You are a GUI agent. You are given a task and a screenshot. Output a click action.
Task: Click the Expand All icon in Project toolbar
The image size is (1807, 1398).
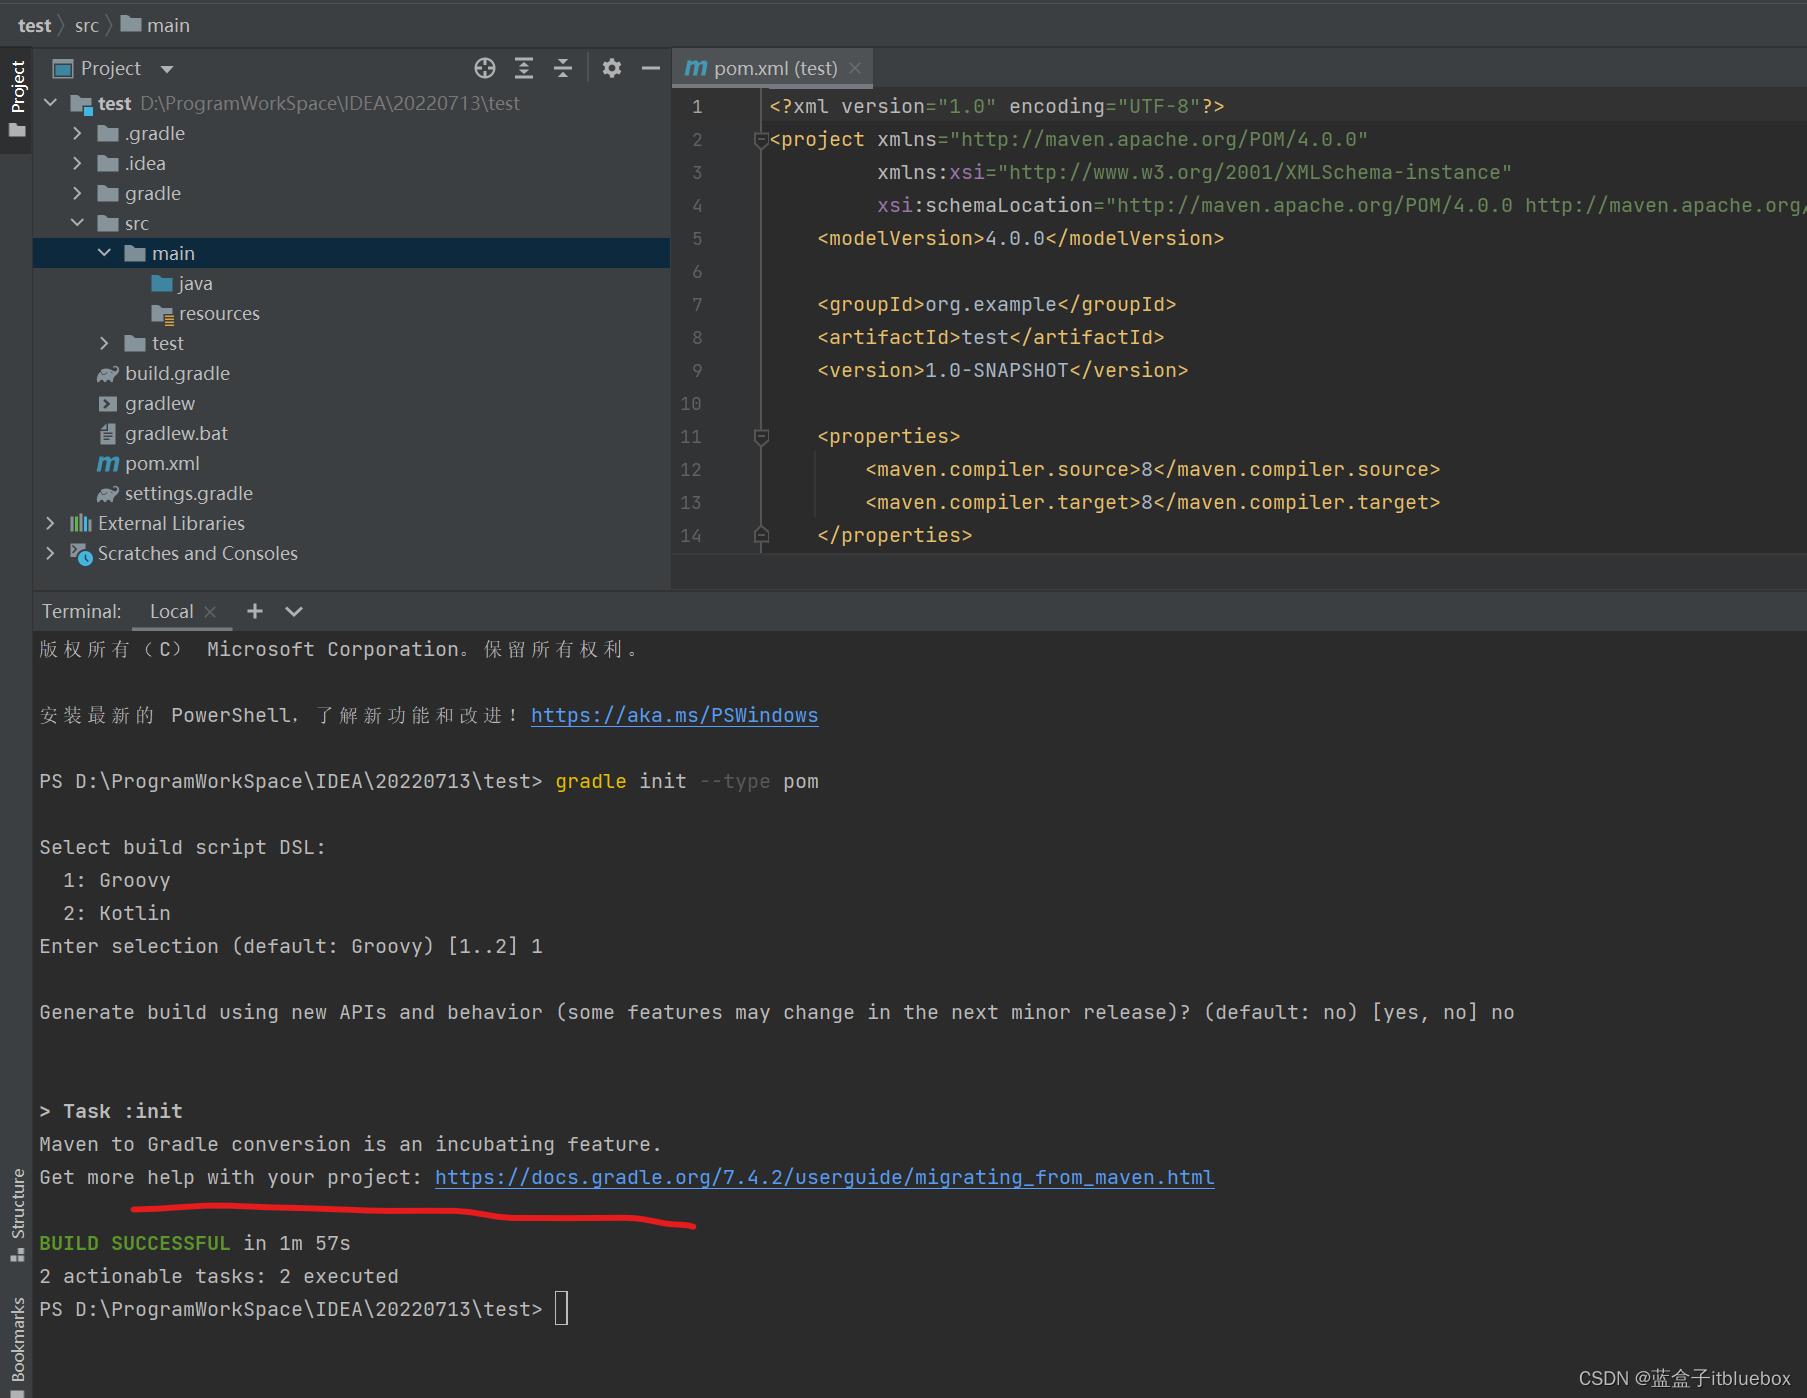coord(524,68)
